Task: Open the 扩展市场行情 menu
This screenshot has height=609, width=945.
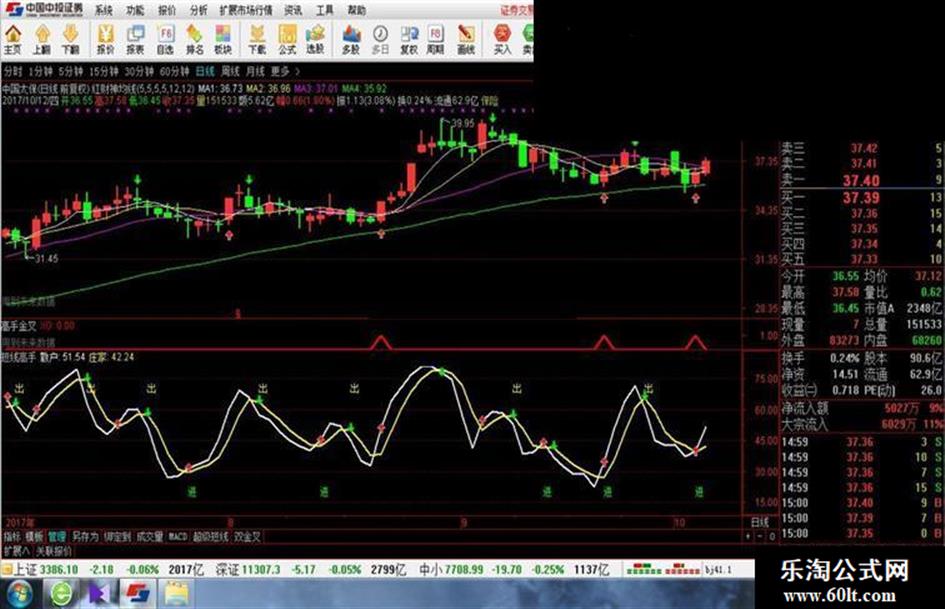Action: click(245, 10)
